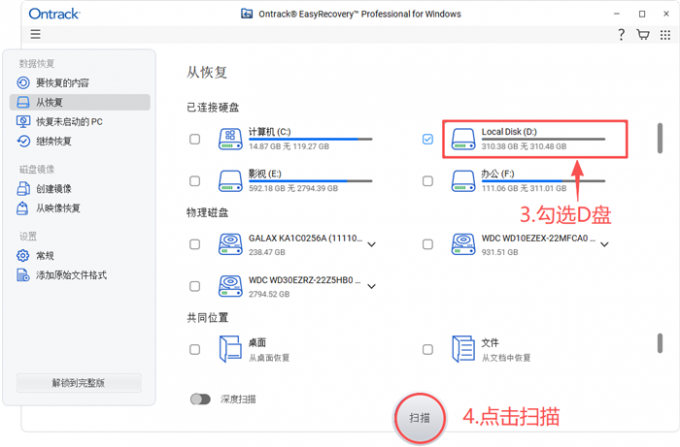
Task: Click the 文件 documents location icon
Action: (463, 349)
